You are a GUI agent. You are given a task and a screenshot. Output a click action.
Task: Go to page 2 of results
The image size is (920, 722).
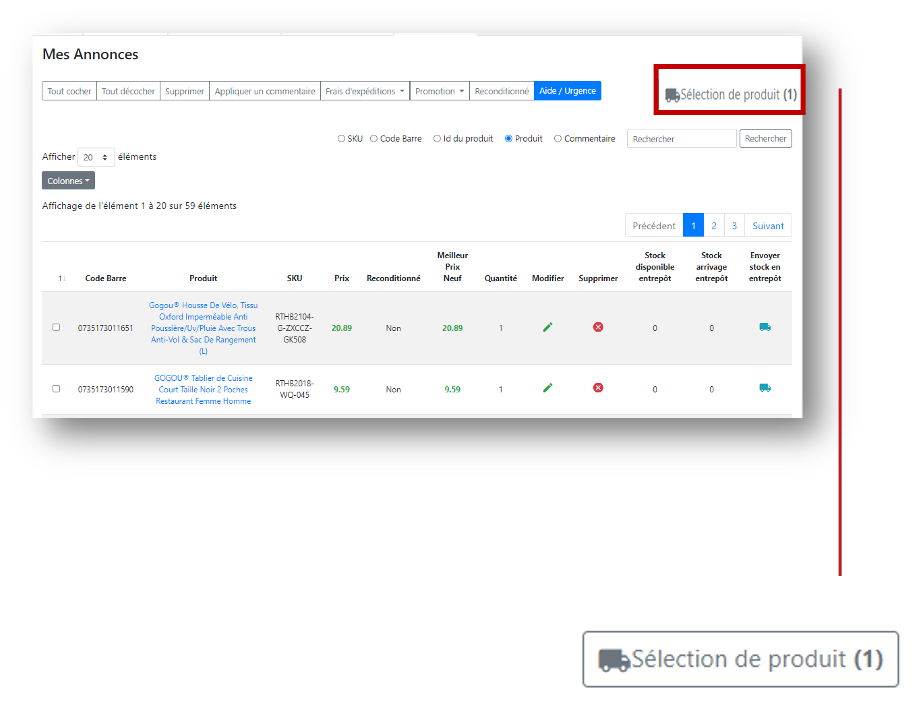click(x=714, y=225)
